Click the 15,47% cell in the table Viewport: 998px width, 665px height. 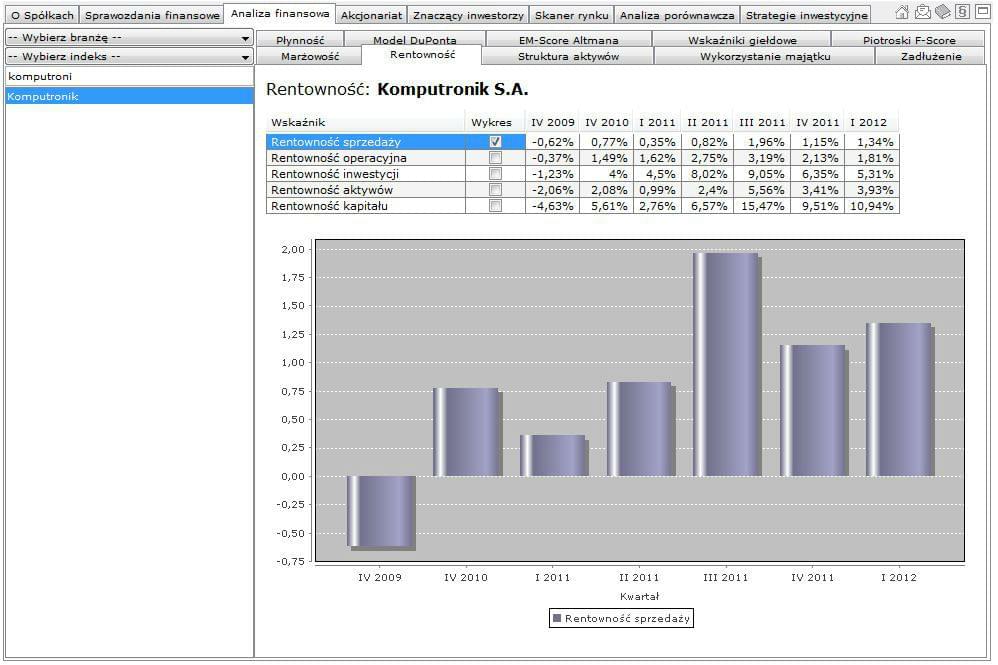click(762, 206)
